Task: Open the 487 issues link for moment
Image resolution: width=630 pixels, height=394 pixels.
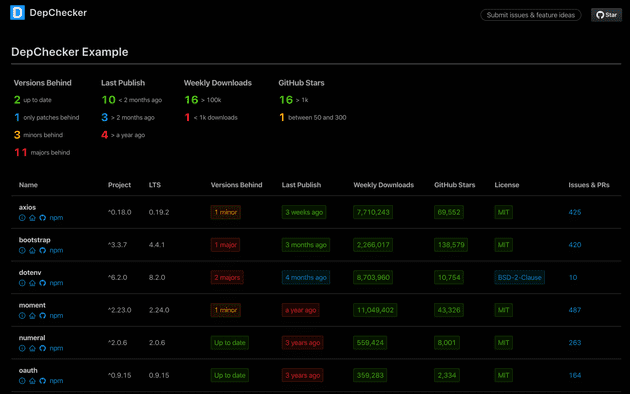Action: (575, 310)
